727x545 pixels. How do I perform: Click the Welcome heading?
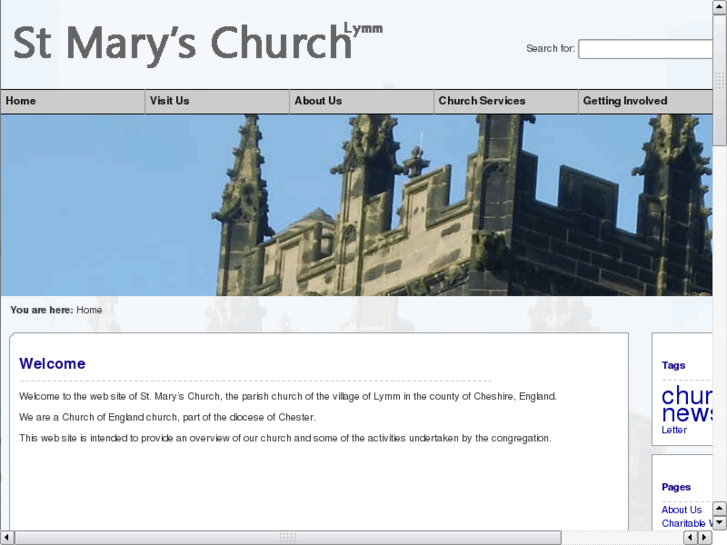coord(52,364)
